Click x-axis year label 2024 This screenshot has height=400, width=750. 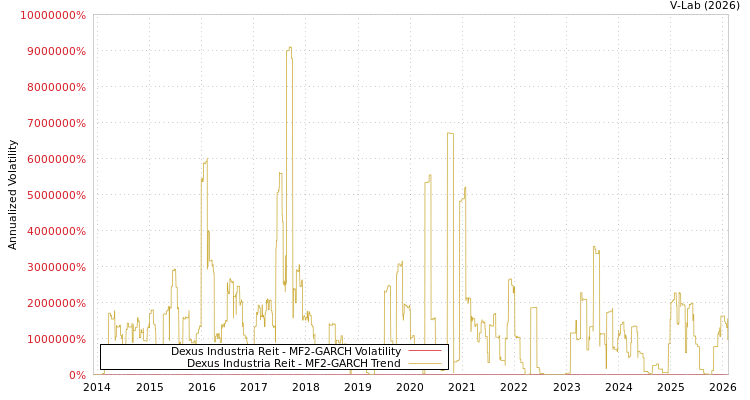[x=618, y=387]
